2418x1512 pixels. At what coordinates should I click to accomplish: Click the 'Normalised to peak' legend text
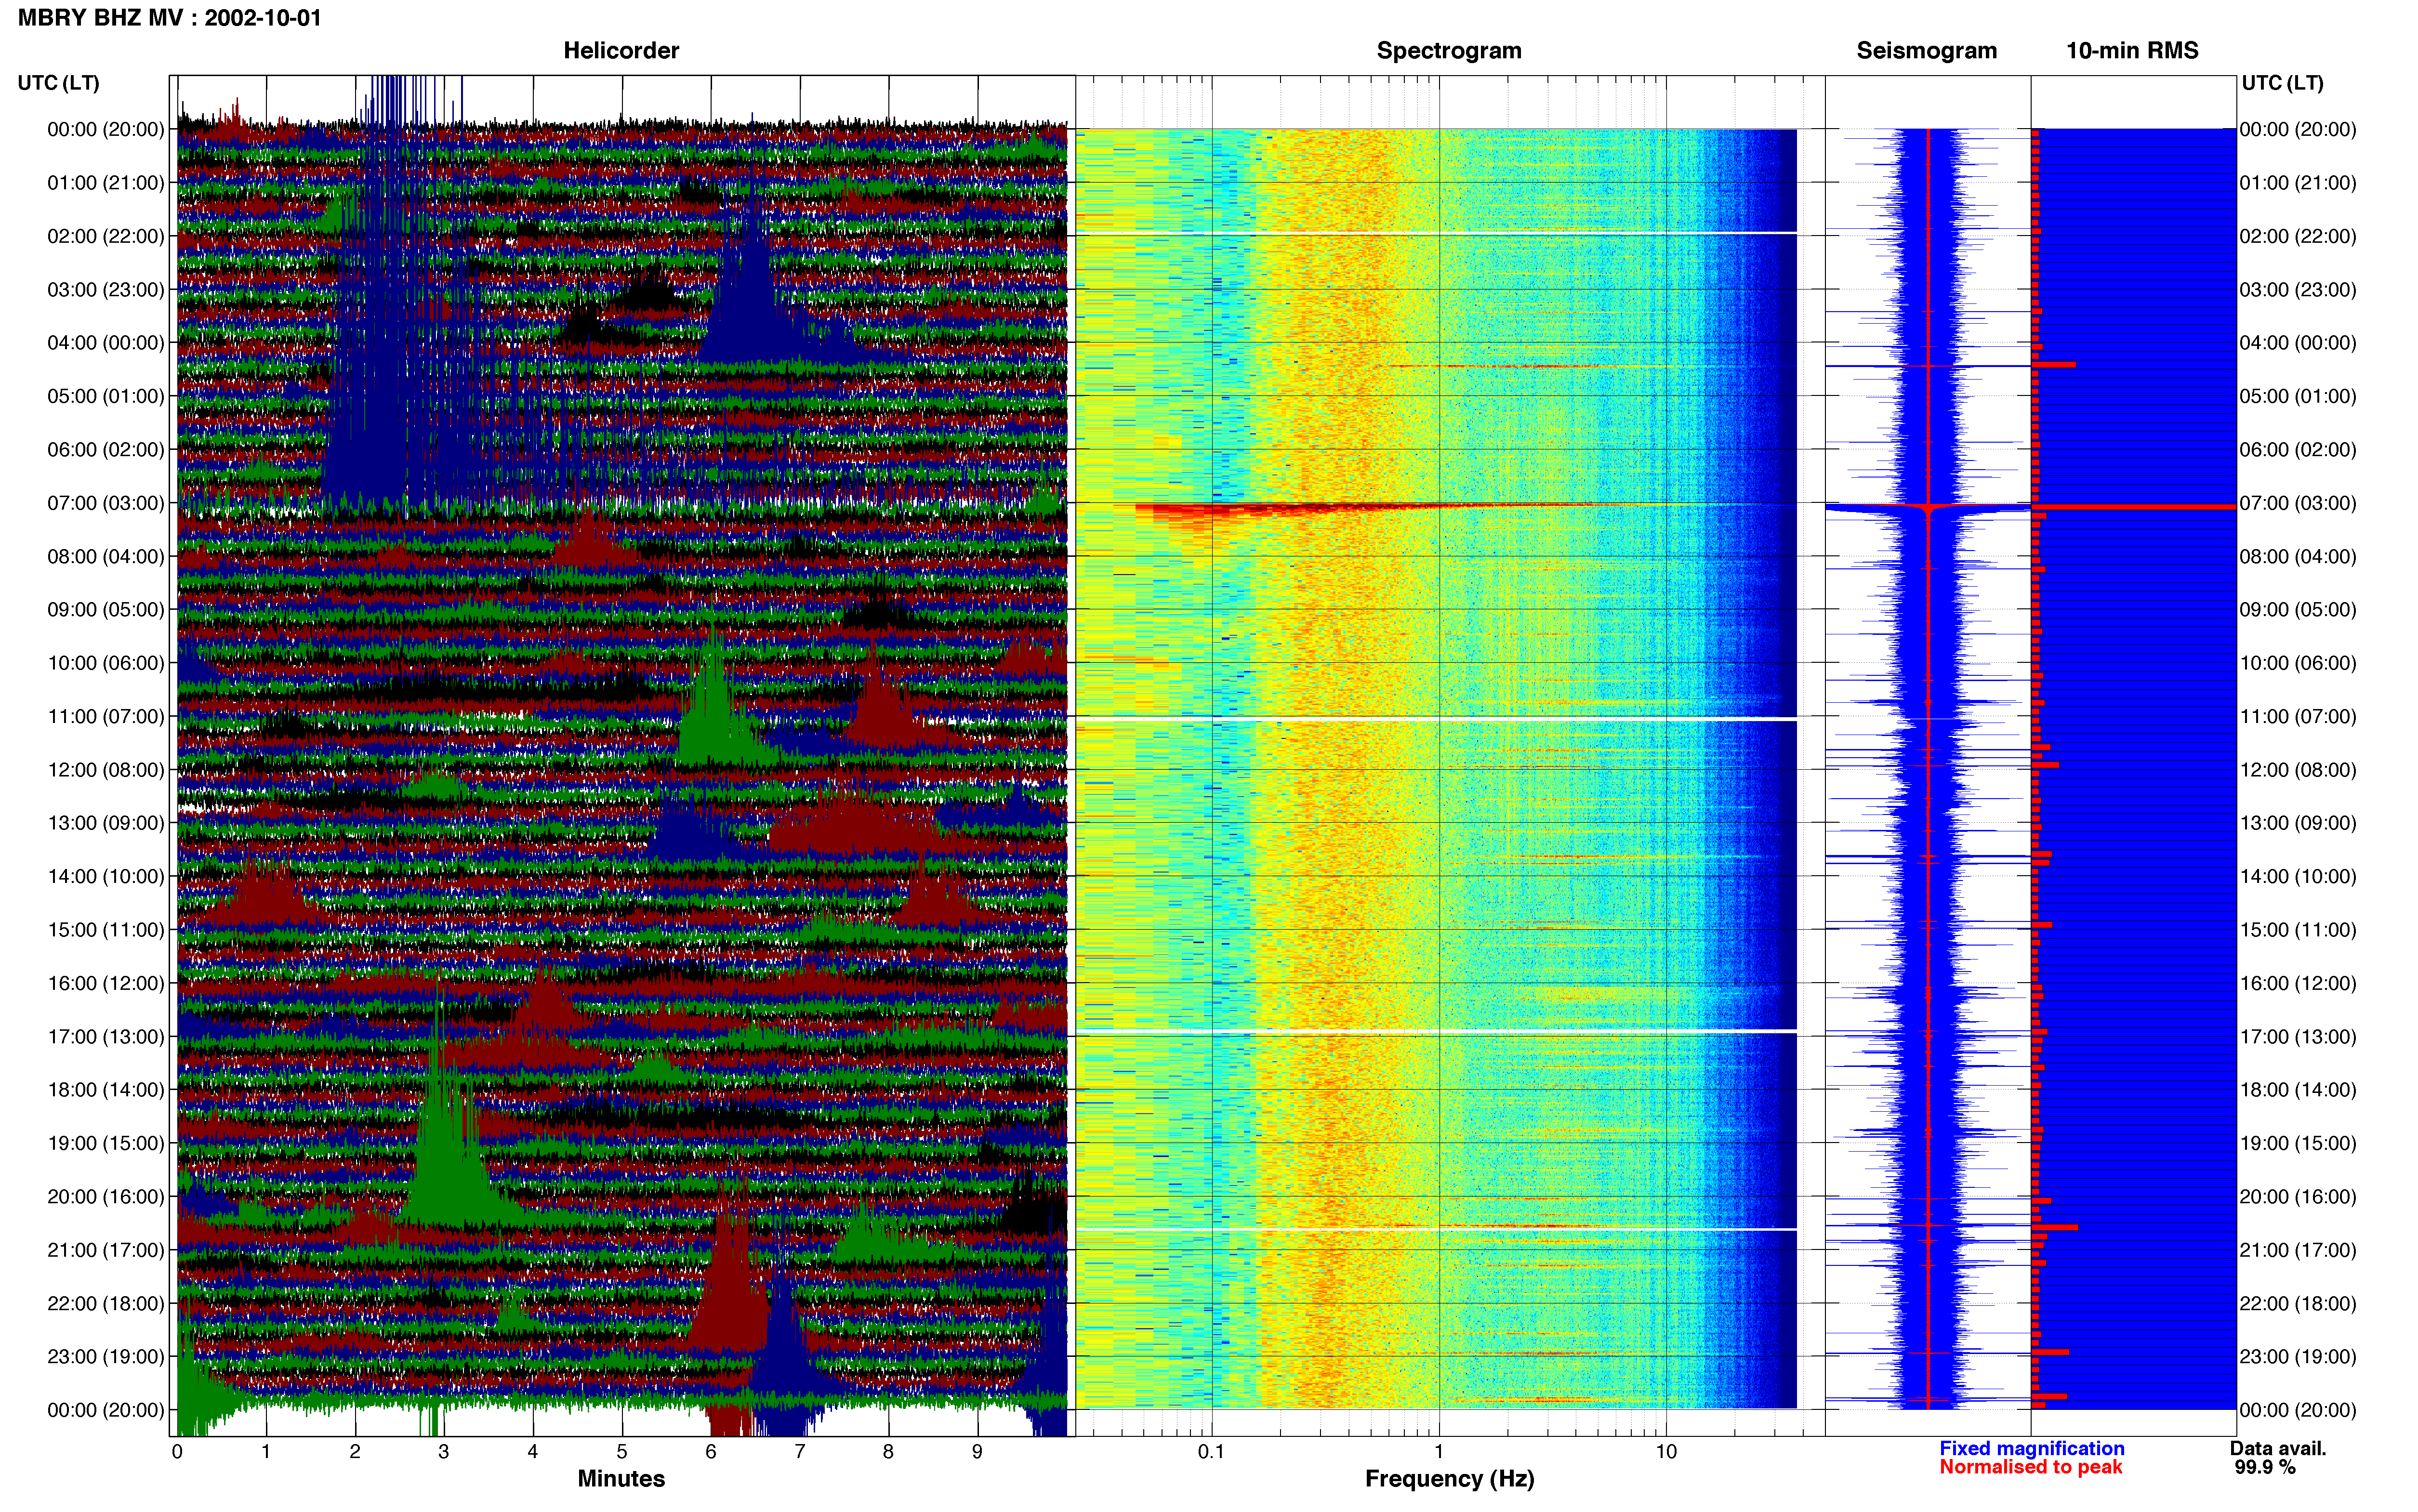coord(2030,1468)
